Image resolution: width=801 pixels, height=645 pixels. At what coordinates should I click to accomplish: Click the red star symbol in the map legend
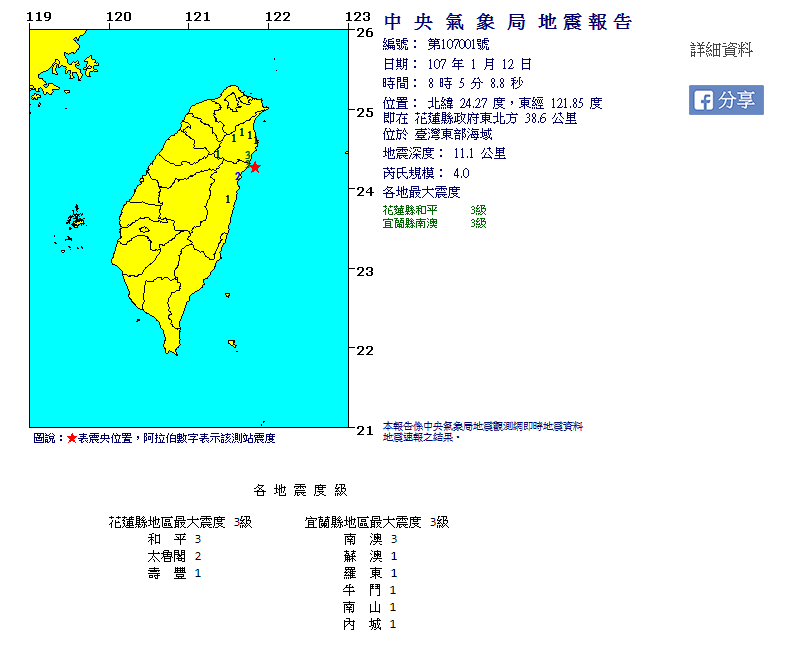click(x=72, y=438)
